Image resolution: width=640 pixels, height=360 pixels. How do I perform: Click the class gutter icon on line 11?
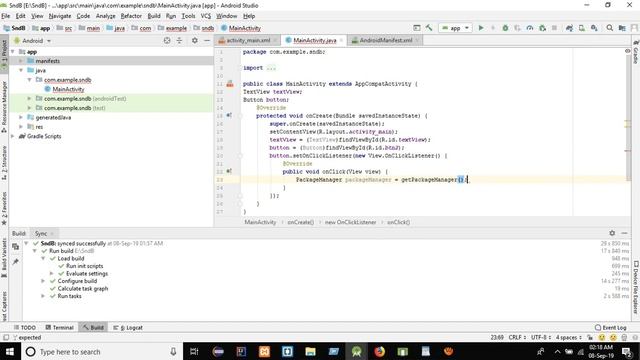230,84
